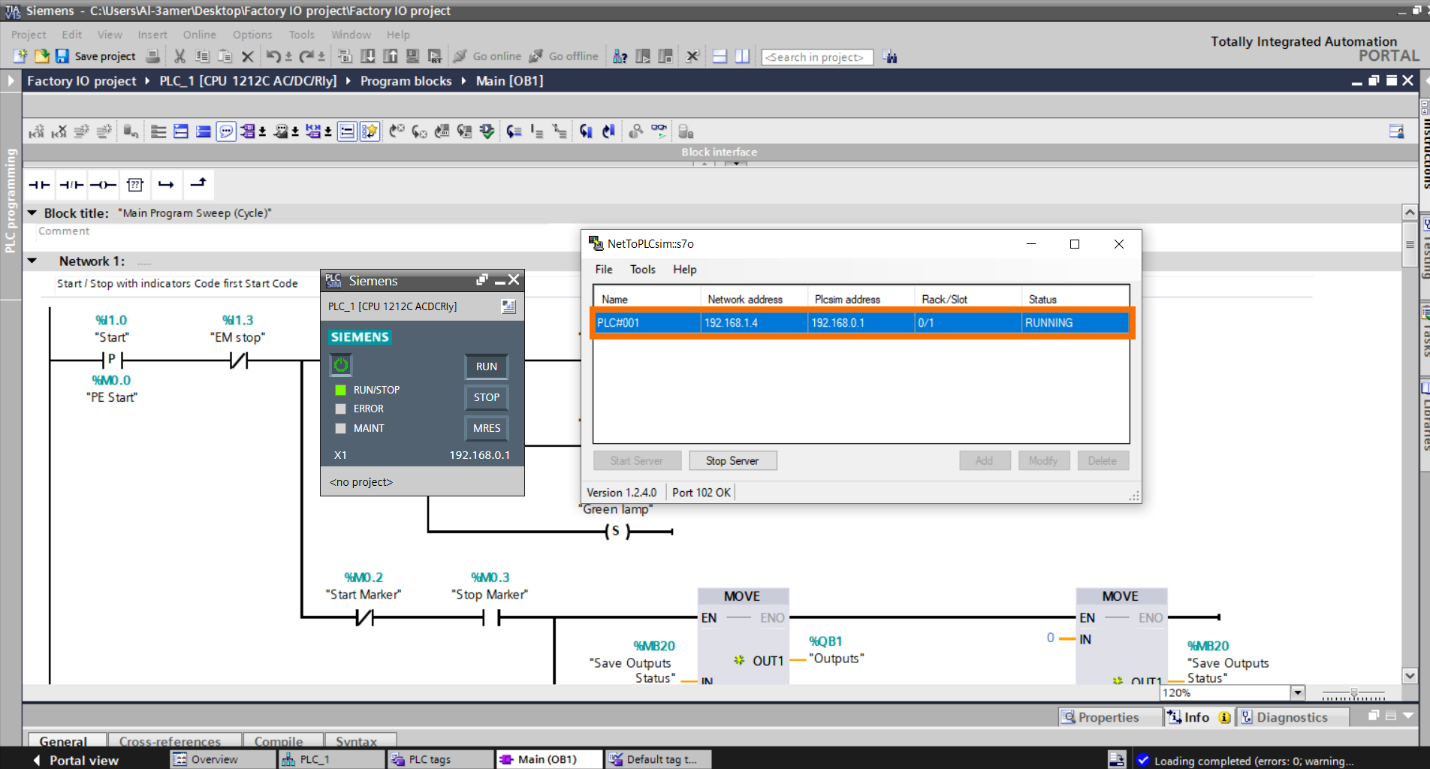Click the STOP button in PLCSIM

(486, 397)
